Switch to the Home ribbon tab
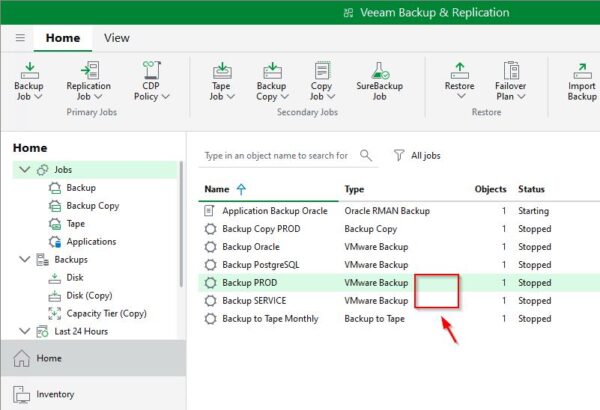 pos(63,38)
